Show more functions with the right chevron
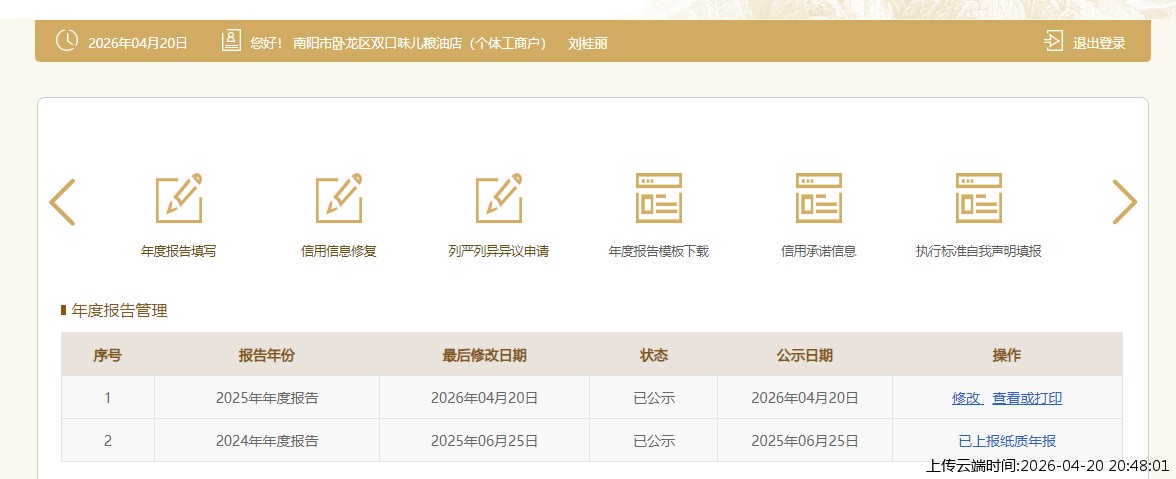1176x479 pixels. [x=1125, y=202]
